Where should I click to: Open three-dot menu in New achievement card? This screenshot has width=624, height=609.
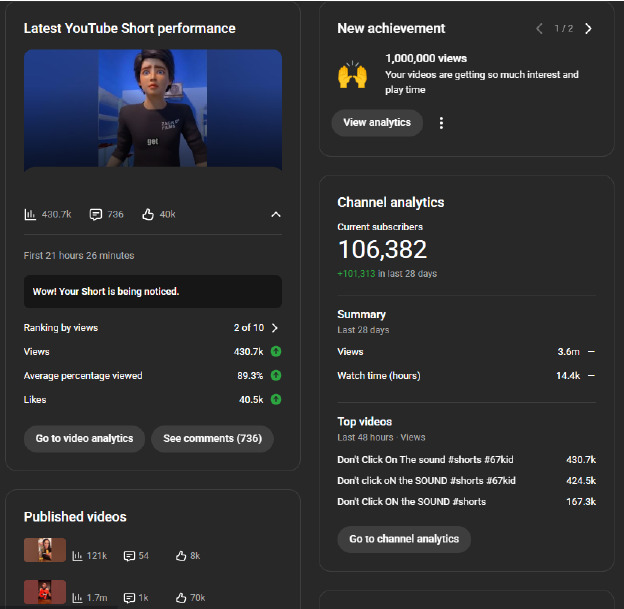pyautogui.click(x=441, y=123)
